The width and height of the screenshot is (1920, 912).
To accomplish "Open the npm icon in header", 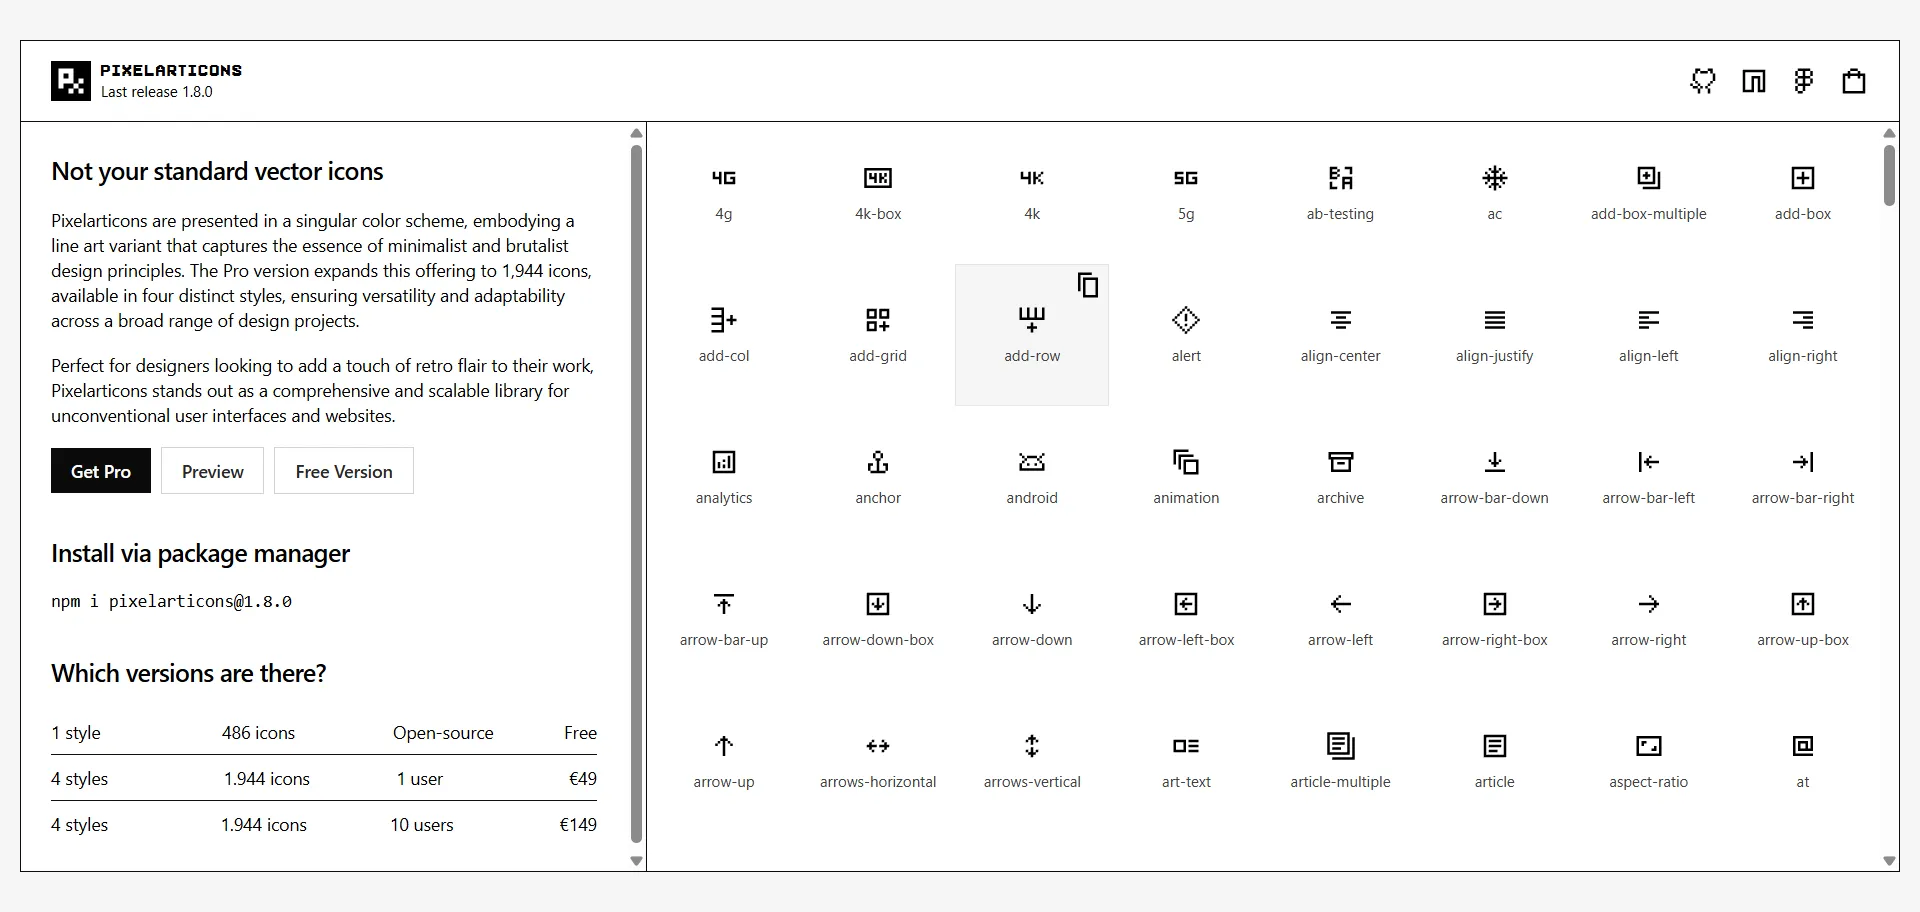I will (1754, 81).
